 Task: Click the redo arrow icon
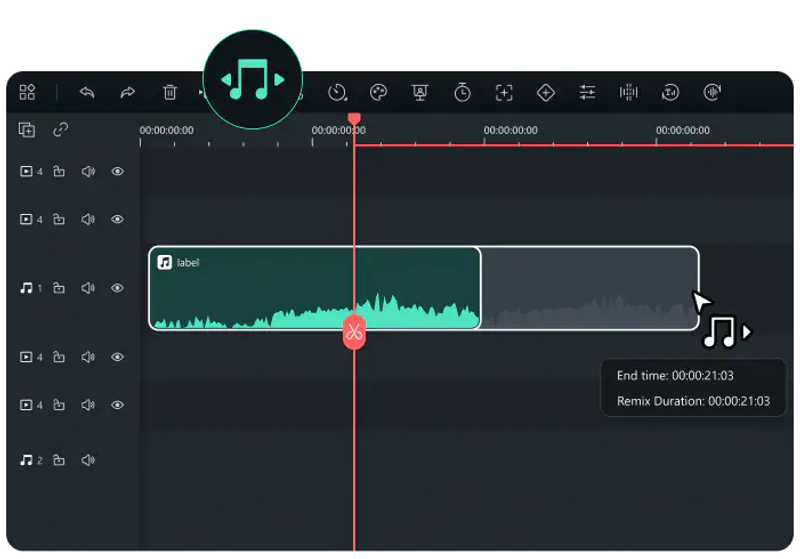[x=128, y=92]
